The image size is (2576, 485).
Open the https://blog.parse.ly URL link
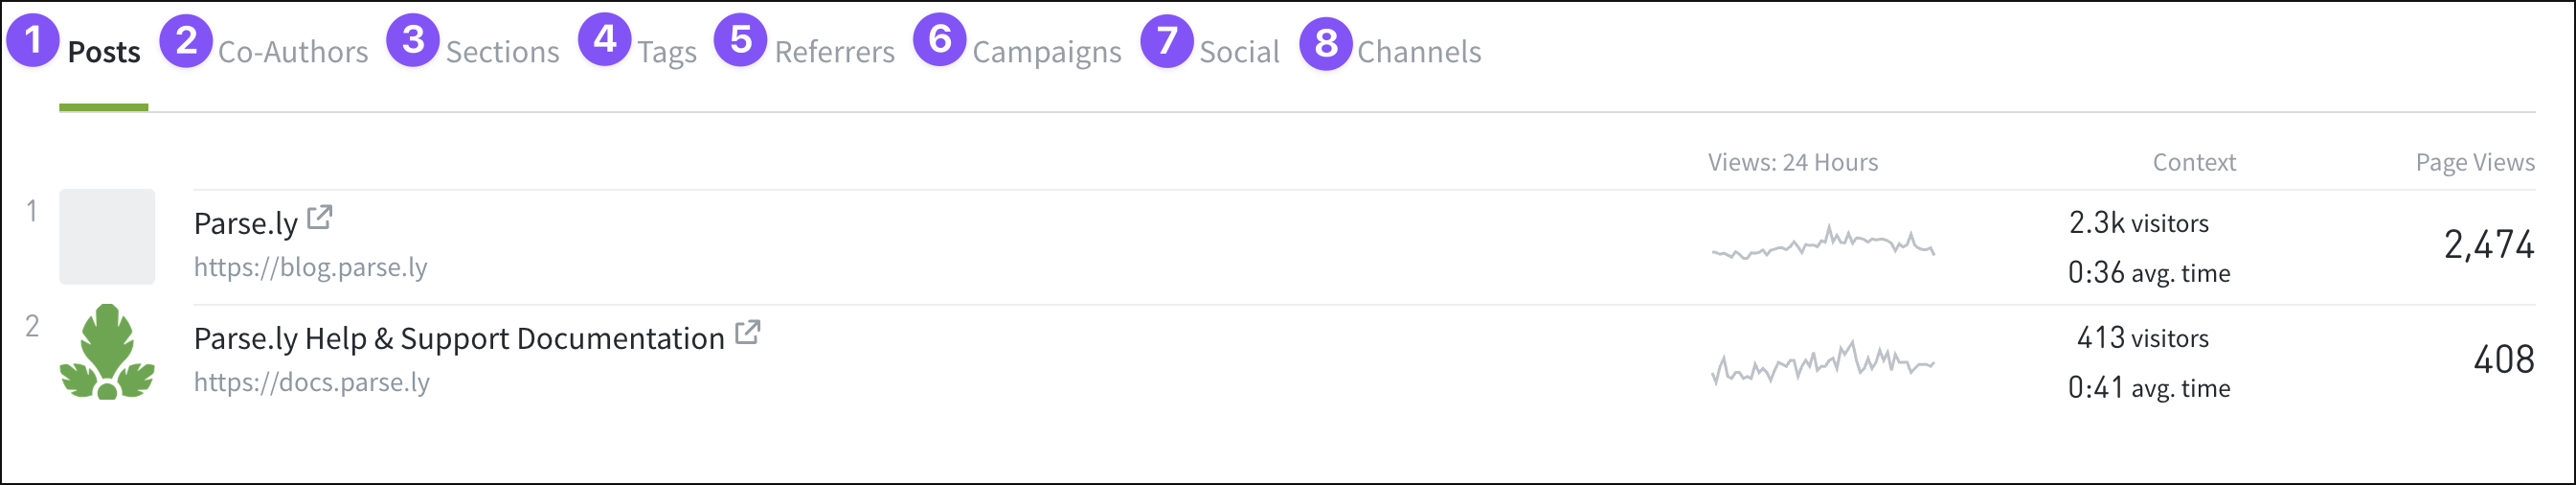coord(311,267)
